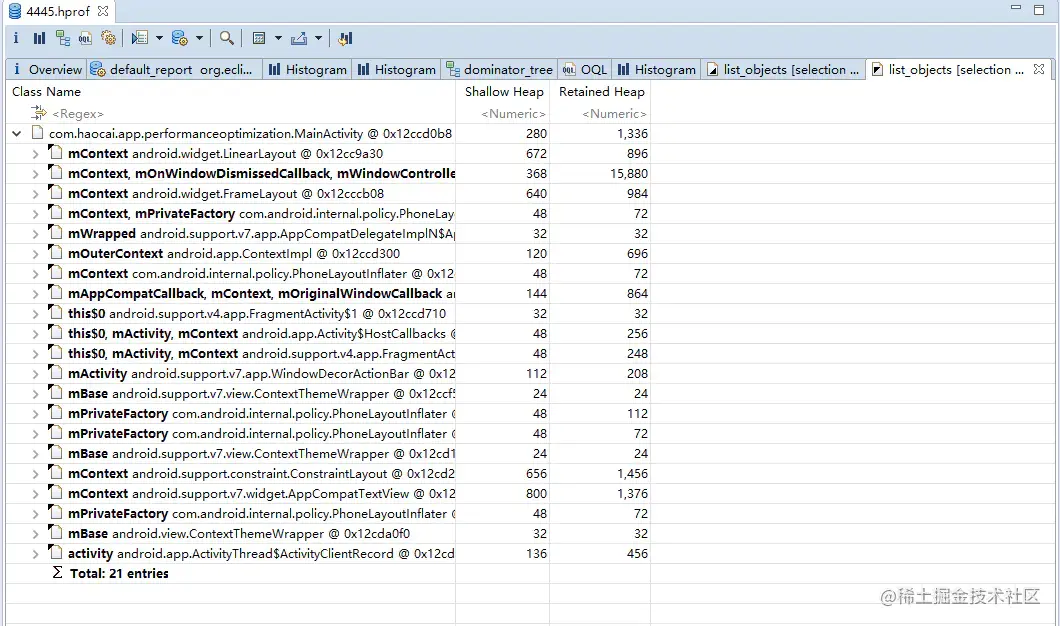Viewport: 1060px width, 626px height.
Task: Click the regex filter arrow icon beside <Regex>
Action: (39, 113)
